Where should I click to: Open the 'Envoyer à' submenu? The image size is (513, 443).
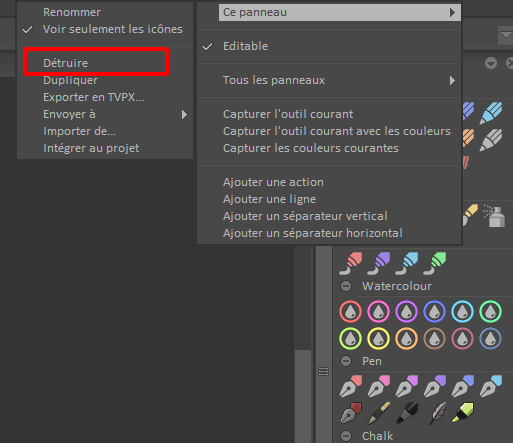105,114
